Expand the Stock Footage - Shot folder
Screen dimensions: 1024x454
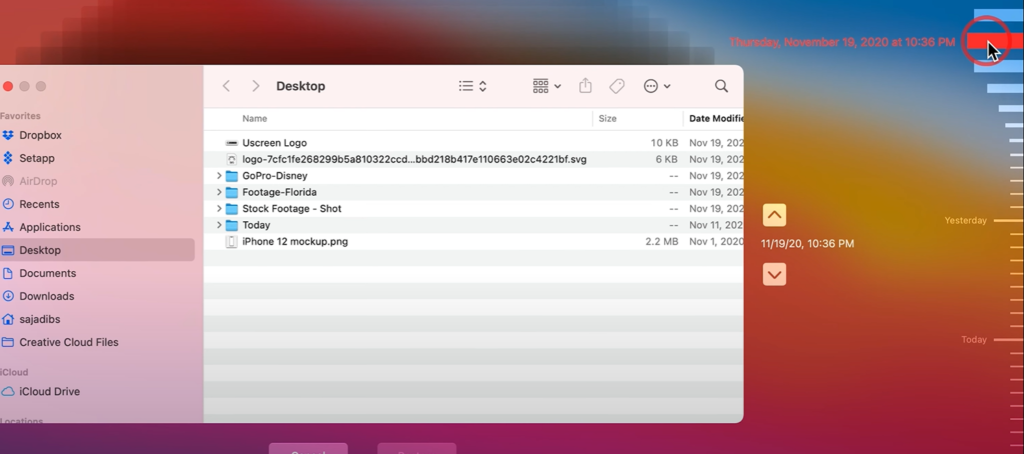coord(219,208)
